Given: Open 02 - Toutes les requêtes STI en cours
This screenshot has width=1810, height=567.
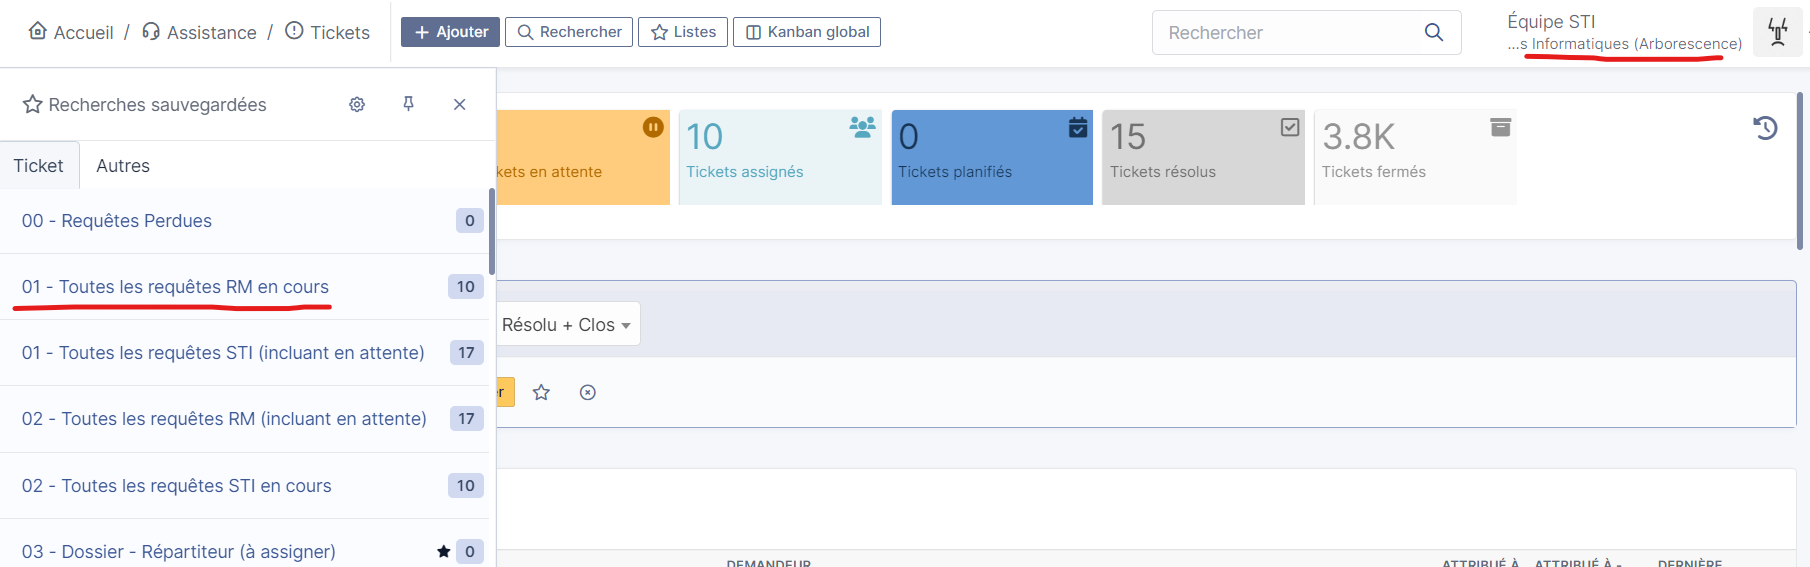Looking at the screenshot, I should (x=176, y=486).
